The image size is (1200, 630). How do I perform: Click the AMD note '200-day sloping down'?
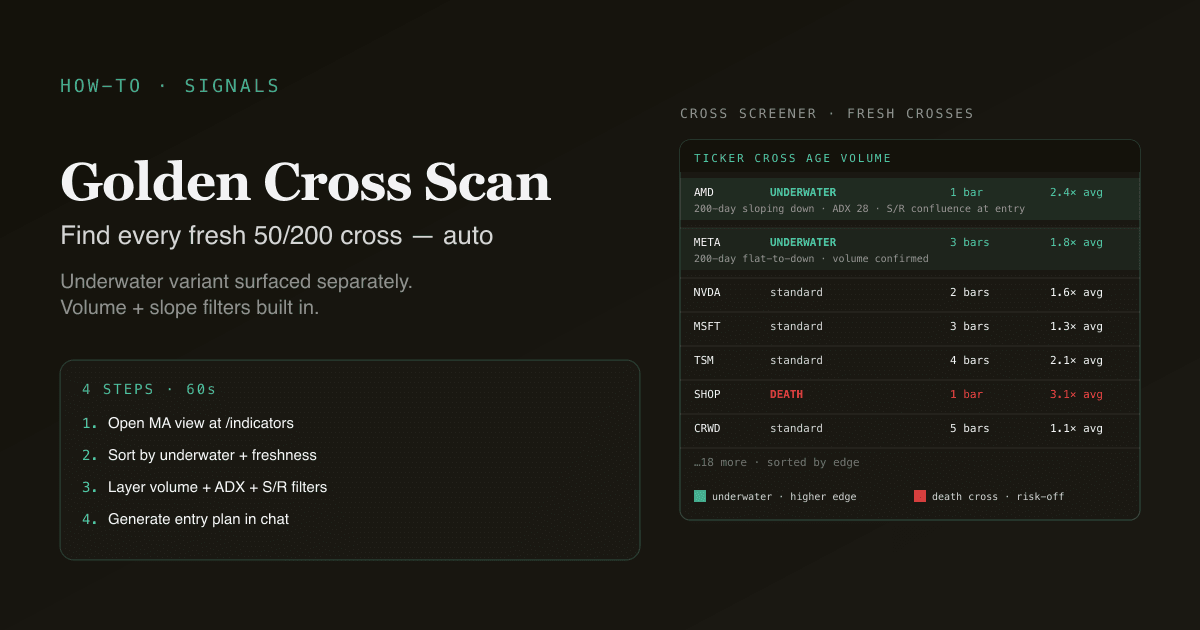(x=756, y=209)
